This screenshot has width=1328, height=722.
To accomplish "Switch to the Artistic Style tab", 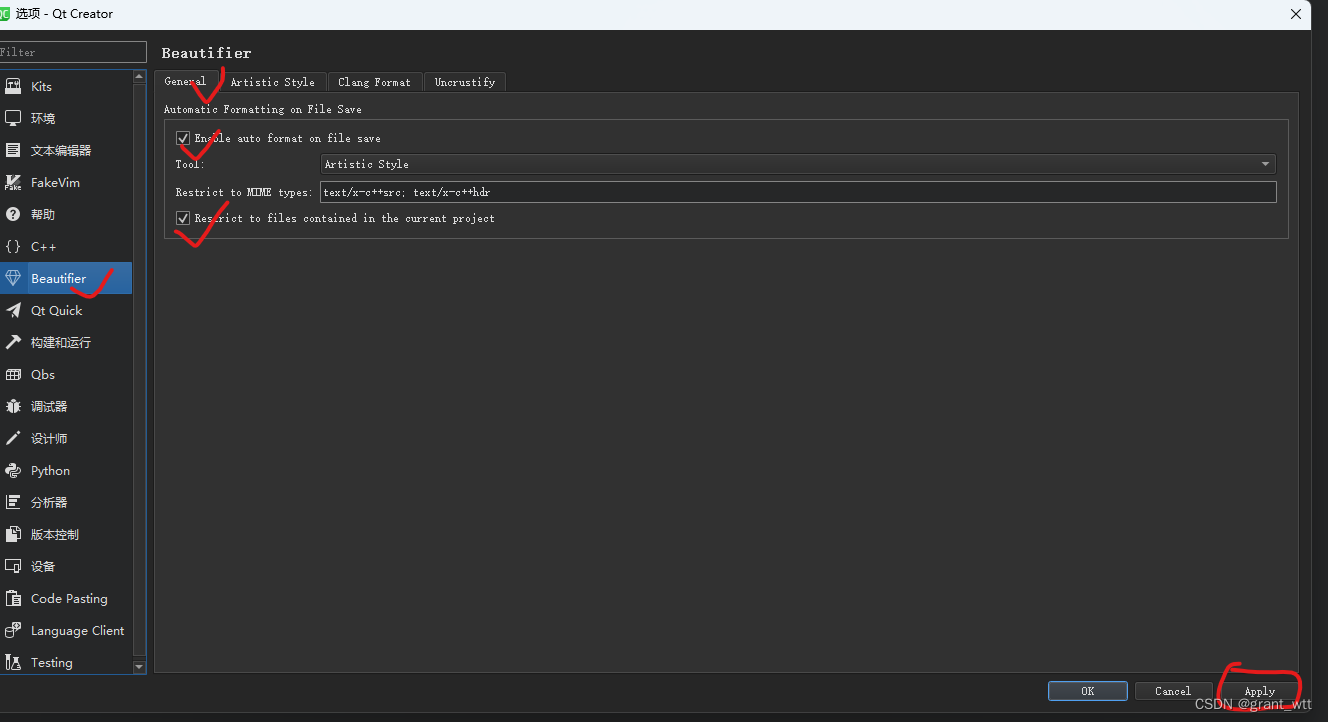I will pyautogui.click(x=272, y=82).
